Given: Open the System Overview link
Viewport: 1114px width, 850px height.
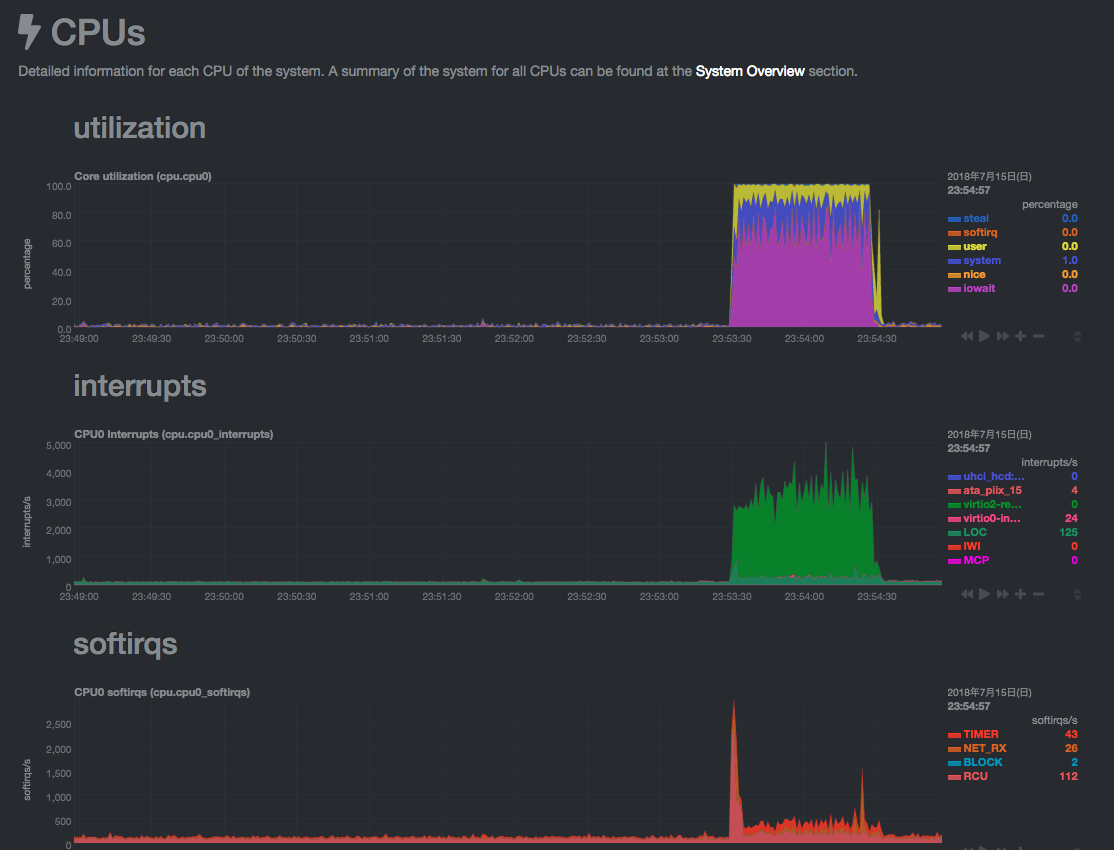Looking at the screenshot, I should [749, 72].
